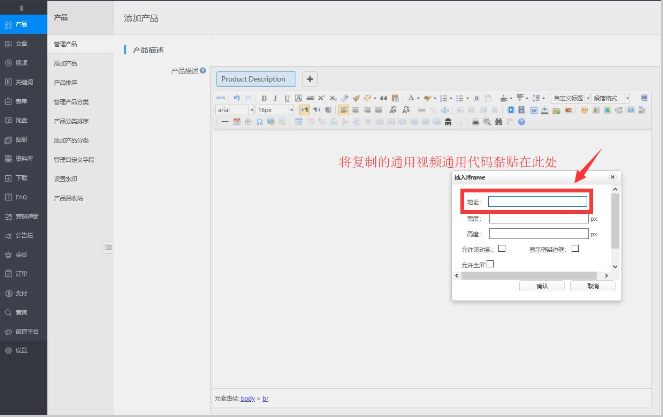Viewport: 663px width, 417px height.
Task: Click the Bold formatting icon in editor toolbar
Action: (264, 98)
